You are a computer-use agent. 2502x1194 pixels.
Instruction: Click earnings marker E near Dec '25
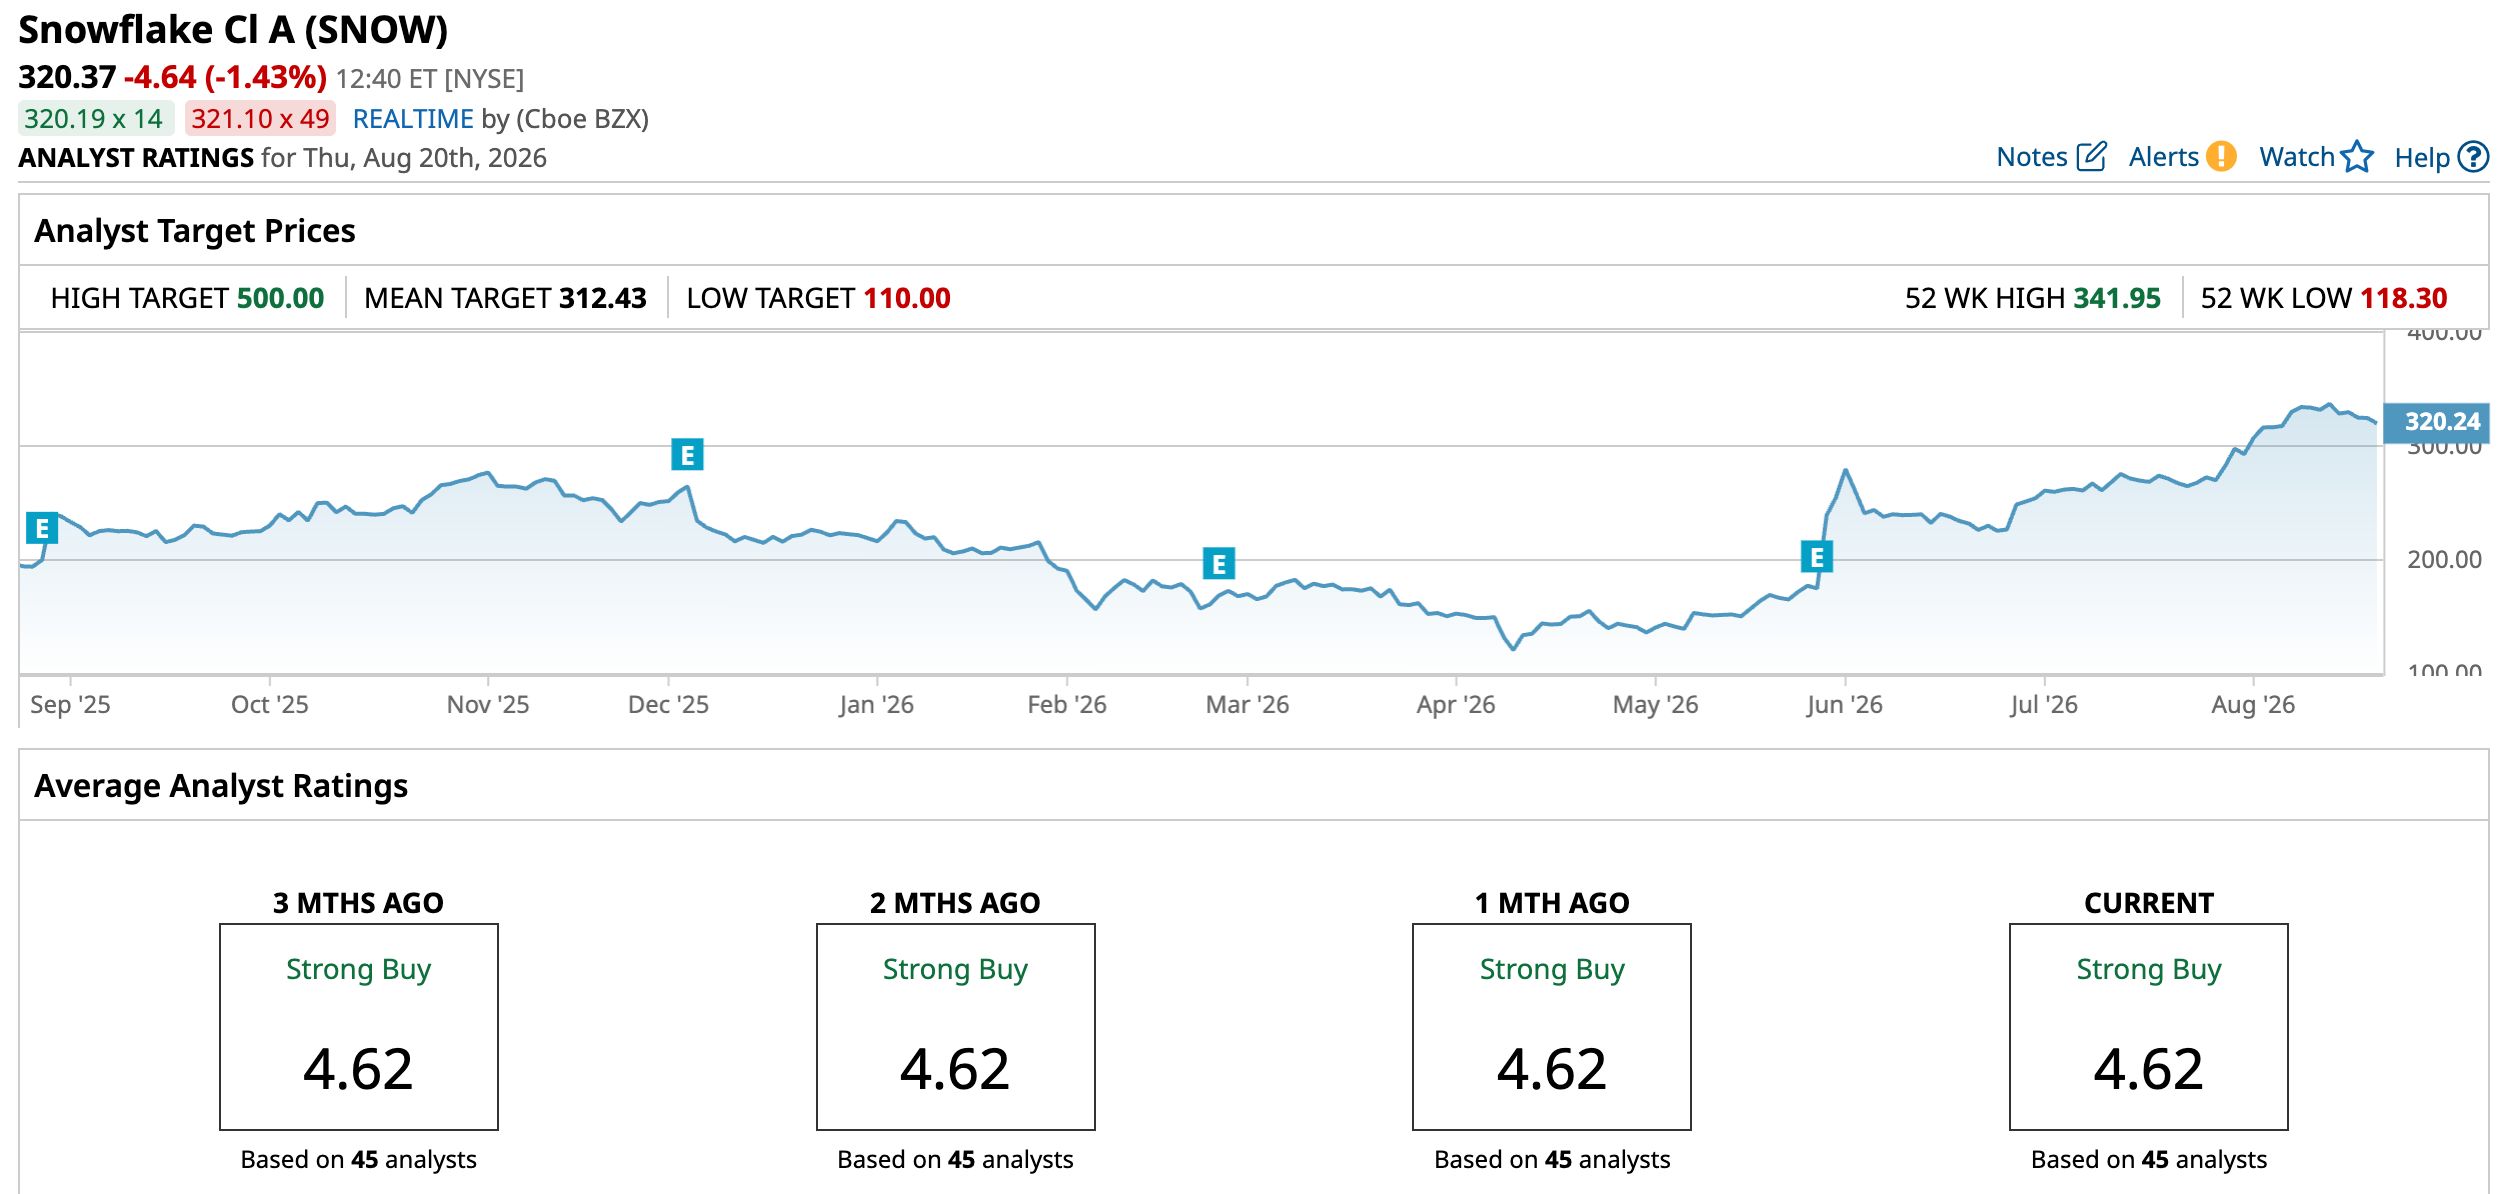click(687, 455)
